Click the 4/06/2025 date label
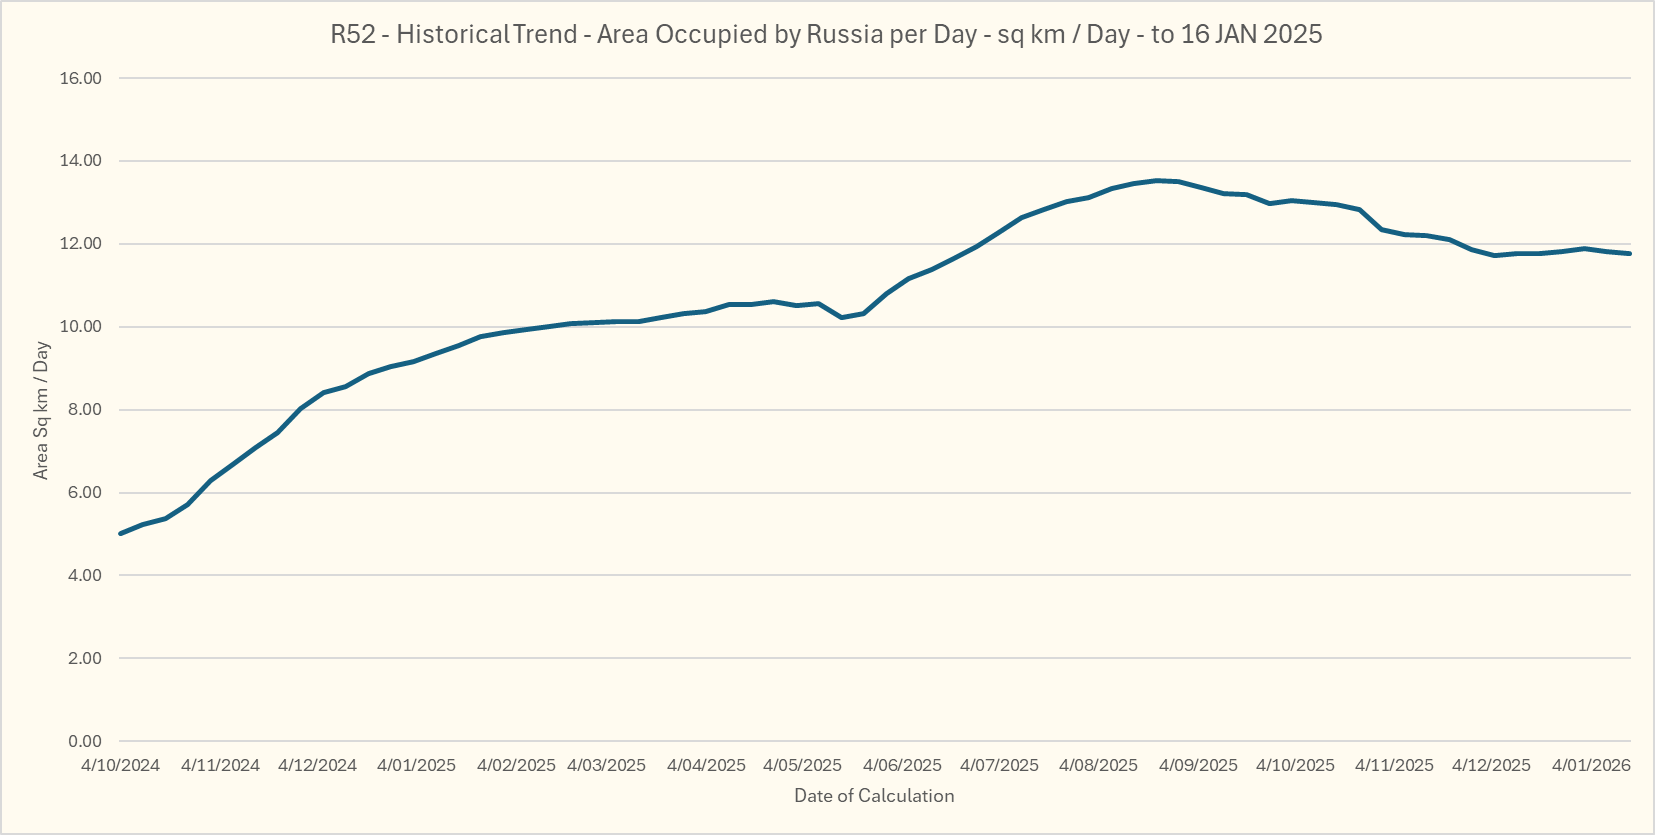1655x835 pixels. tap(902, 766)
